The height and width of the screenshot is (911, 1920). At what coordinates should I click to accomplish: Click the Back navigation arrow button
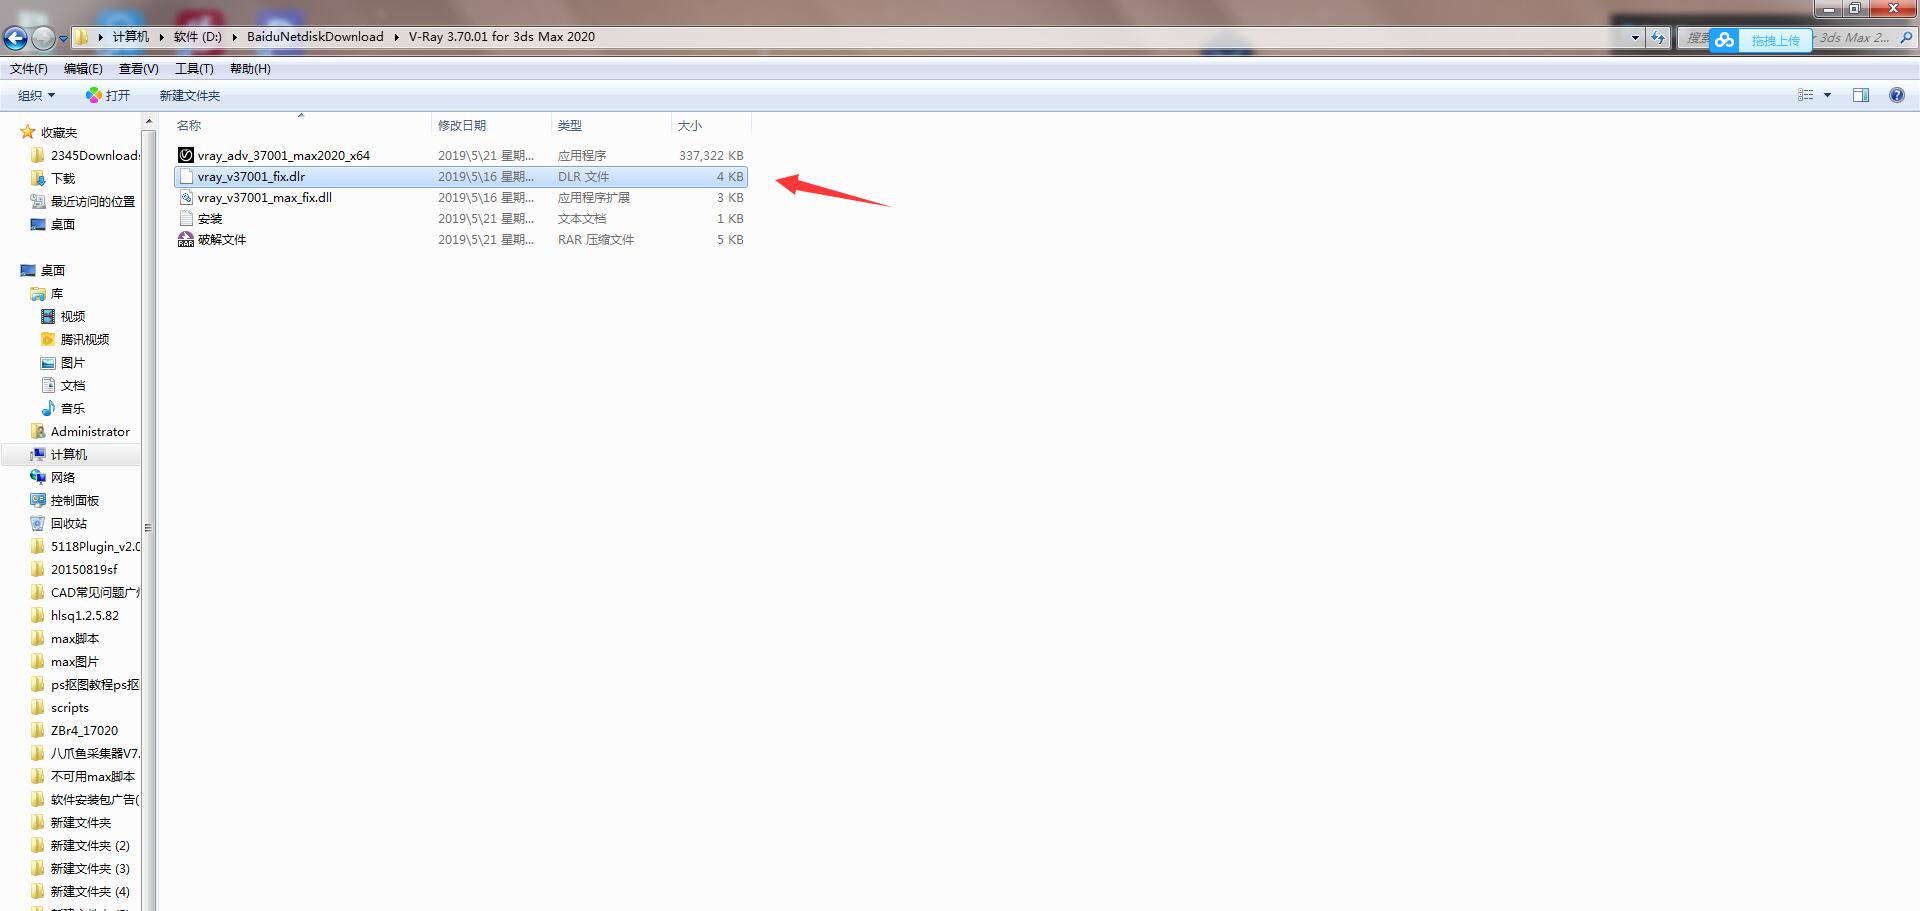tap(15, 38)
